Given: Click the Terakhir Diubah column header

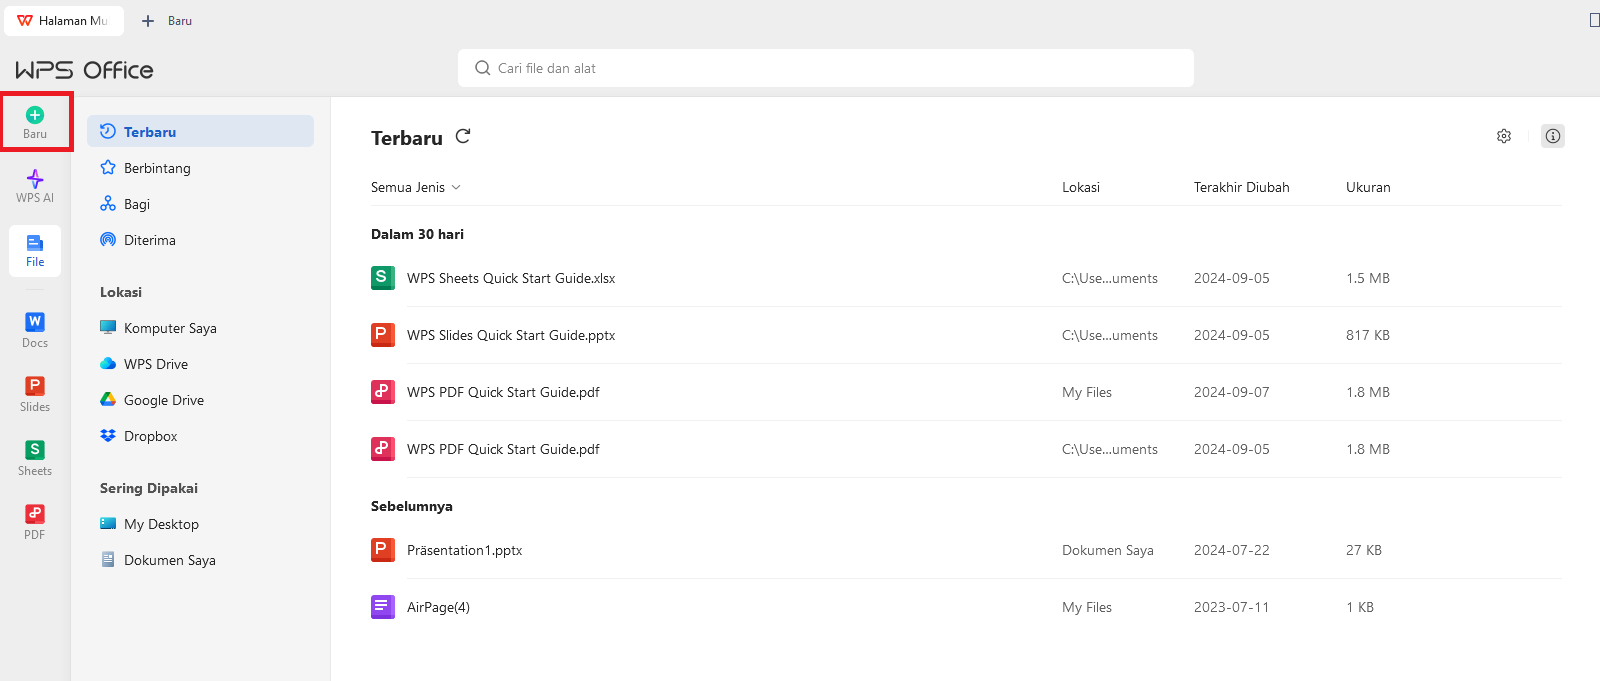Looking at the screenshot, I should click(x=1242, y=187).
